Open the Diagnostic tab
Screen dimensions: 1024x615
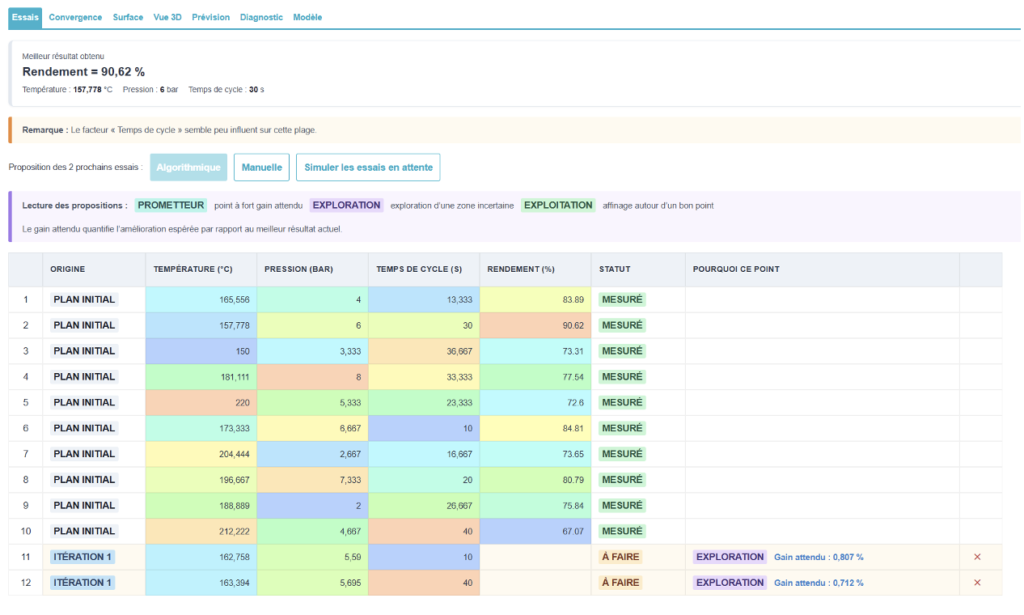261,17
